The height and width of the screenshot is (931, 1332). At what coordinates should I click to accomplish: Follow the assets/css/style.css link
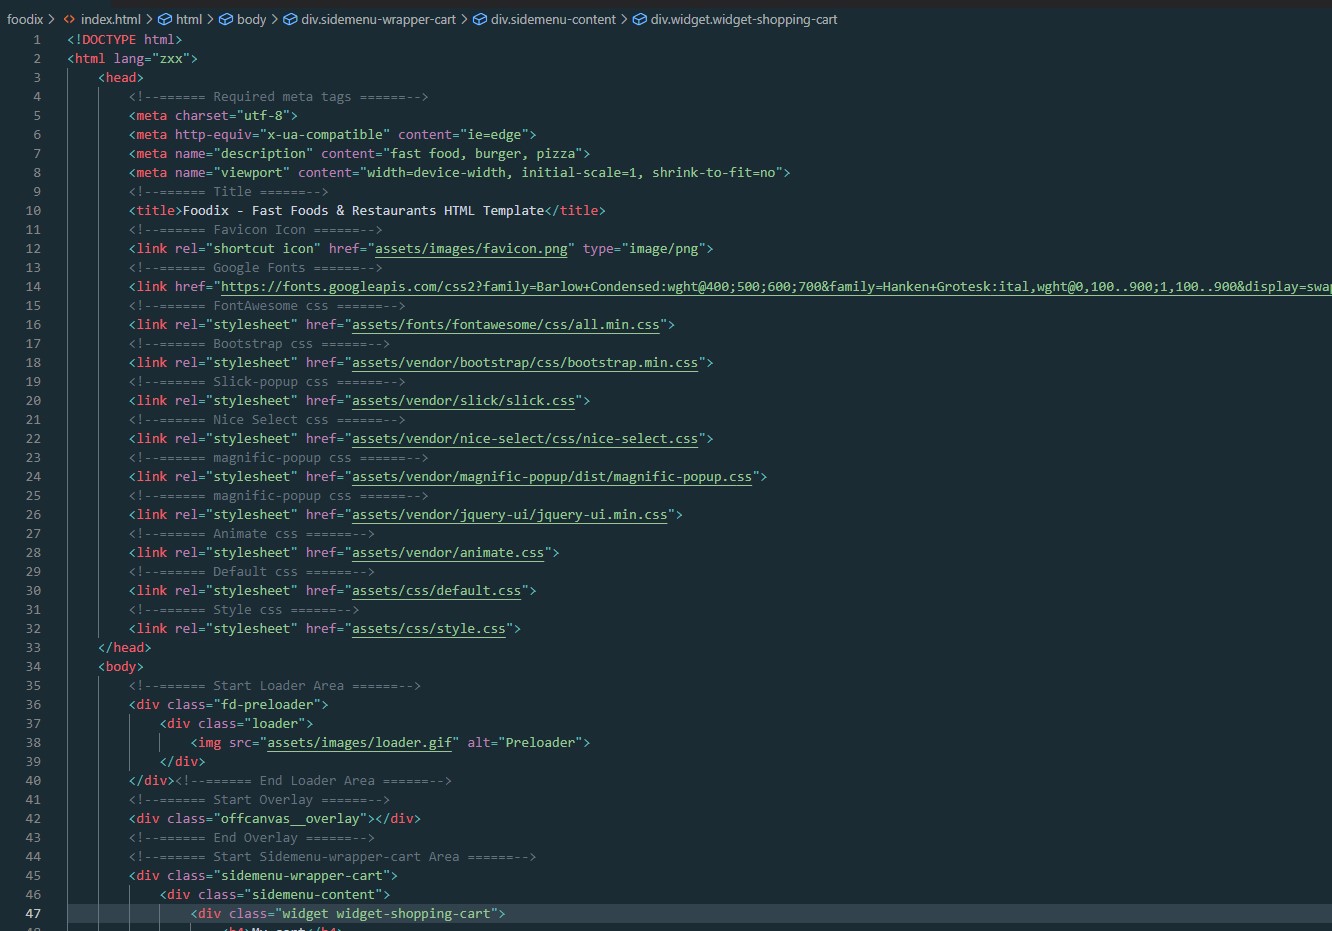[428, 629]
